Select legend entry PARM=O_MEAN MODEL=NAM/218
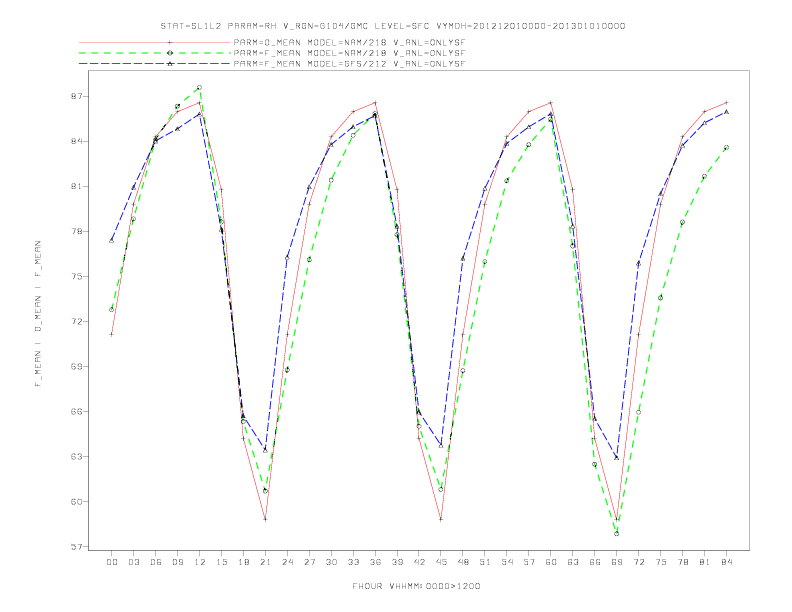 (x=349, y=42)
